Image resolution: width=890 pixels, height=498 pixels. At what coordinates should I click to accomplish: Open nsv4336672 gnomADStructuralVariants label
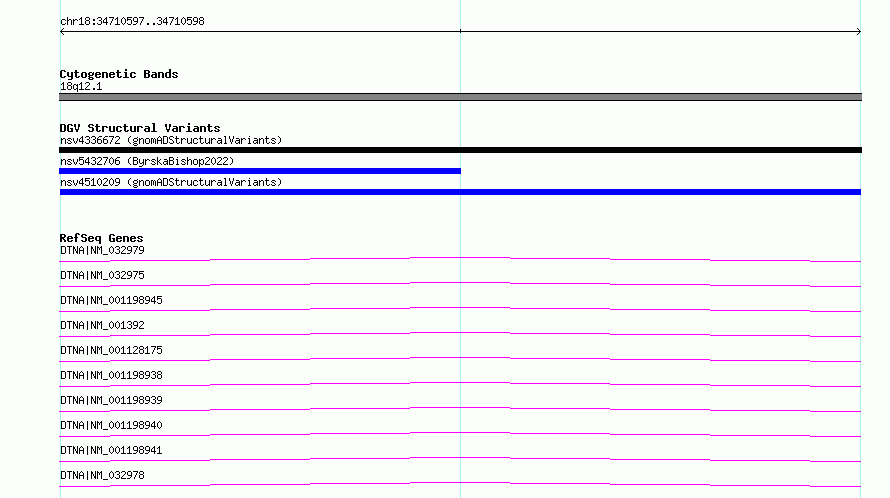(x=171, y=140)
